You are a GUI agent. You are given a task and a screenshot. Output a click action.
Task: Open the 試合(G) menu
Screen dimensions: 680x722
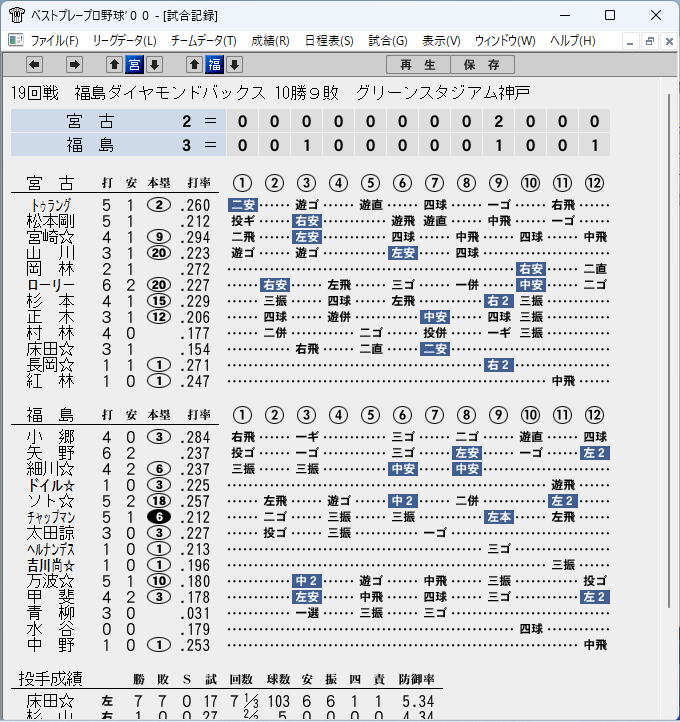pos(388,41)
